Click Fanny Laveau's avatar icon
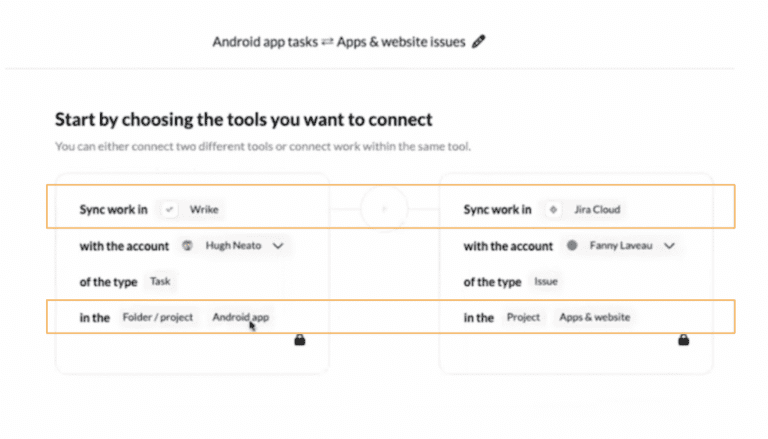Viewport: 768px width, 439px height. pyautogui.click(x=572, y=245)
